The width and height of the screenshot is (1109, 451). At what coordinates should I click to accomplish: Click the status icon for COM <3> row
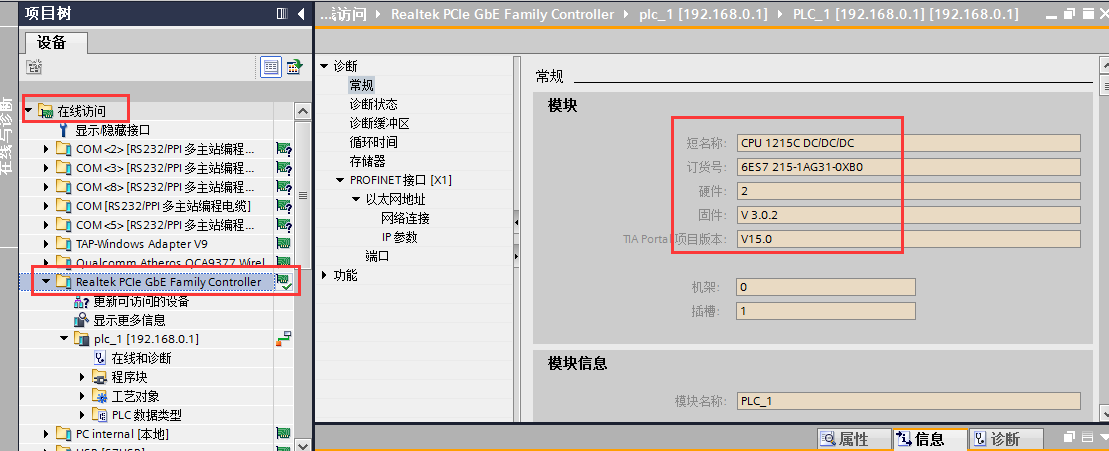[284, 168]
